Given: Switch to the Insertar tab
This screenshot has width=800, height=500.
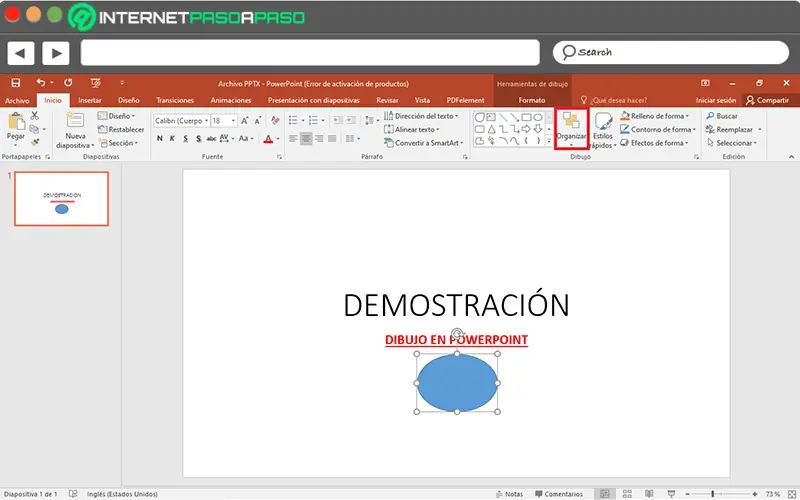Looking at the screenshot, I should (x=90, y=100).
